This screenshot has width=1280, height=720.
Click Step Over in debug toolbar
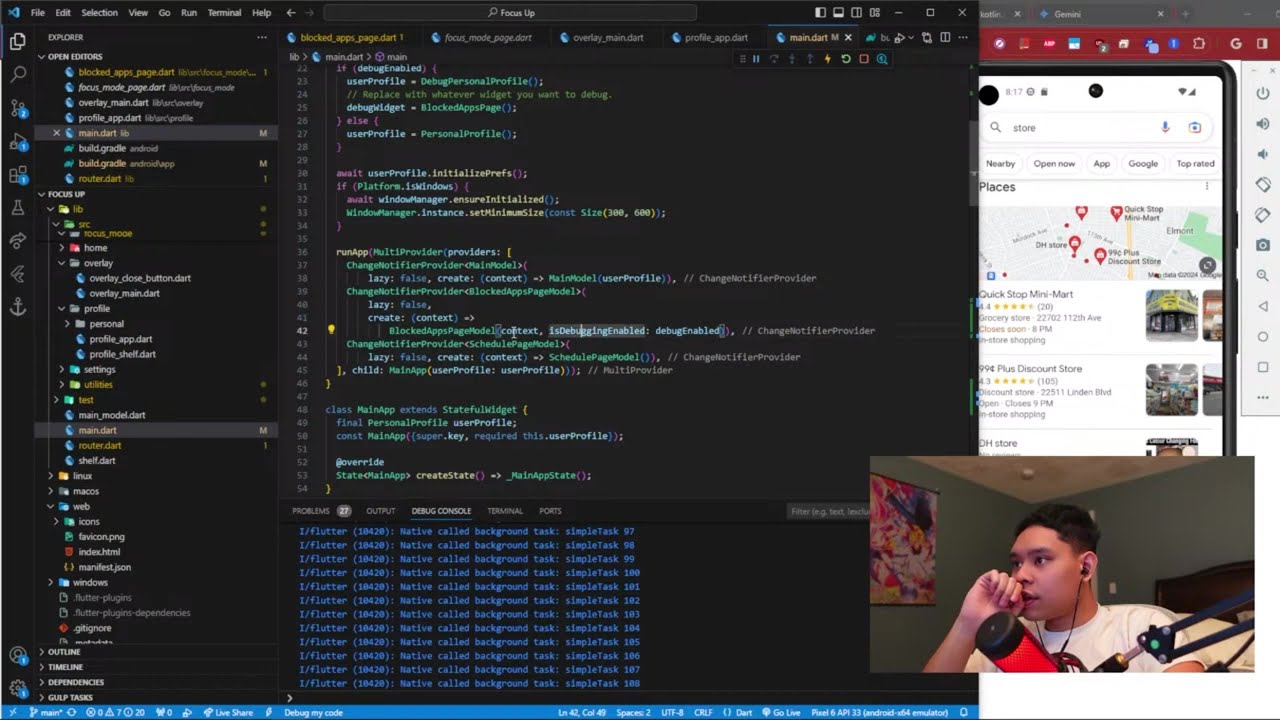click(x=773, y=59)
